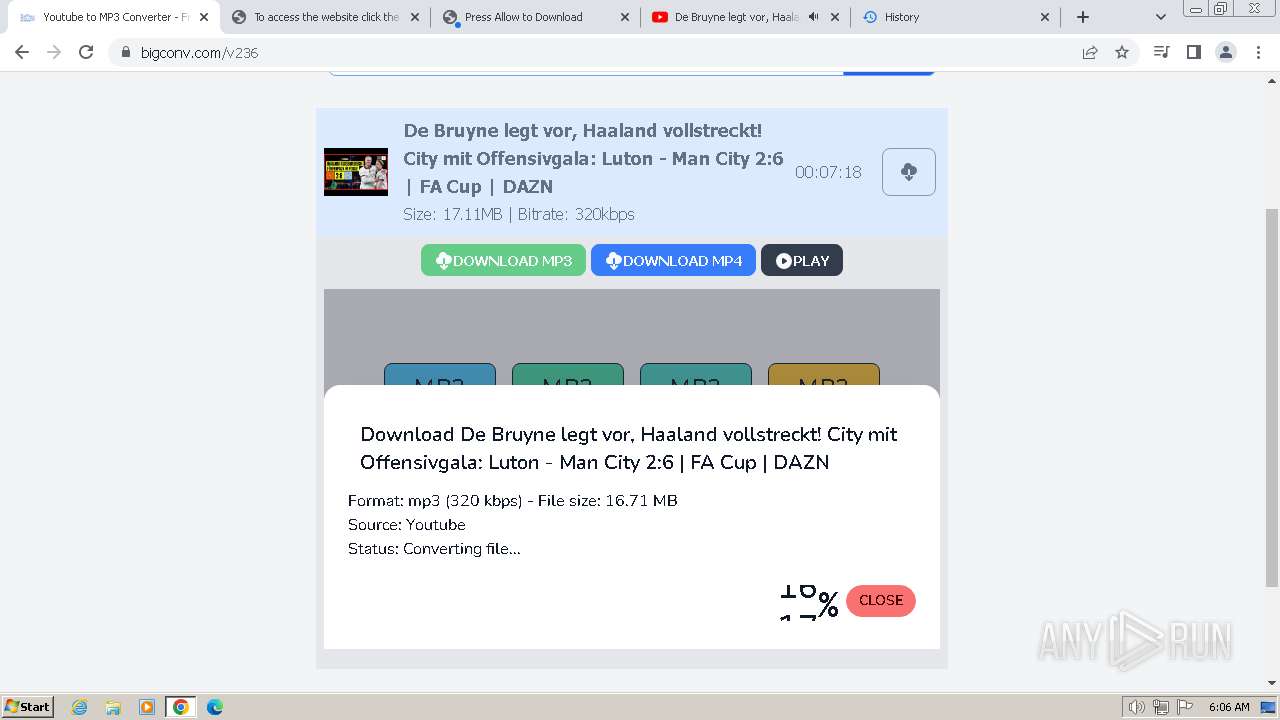Click the 'Source: Youtube' text
This screenshot has width=1280, height=720.
tap(407, 525)
